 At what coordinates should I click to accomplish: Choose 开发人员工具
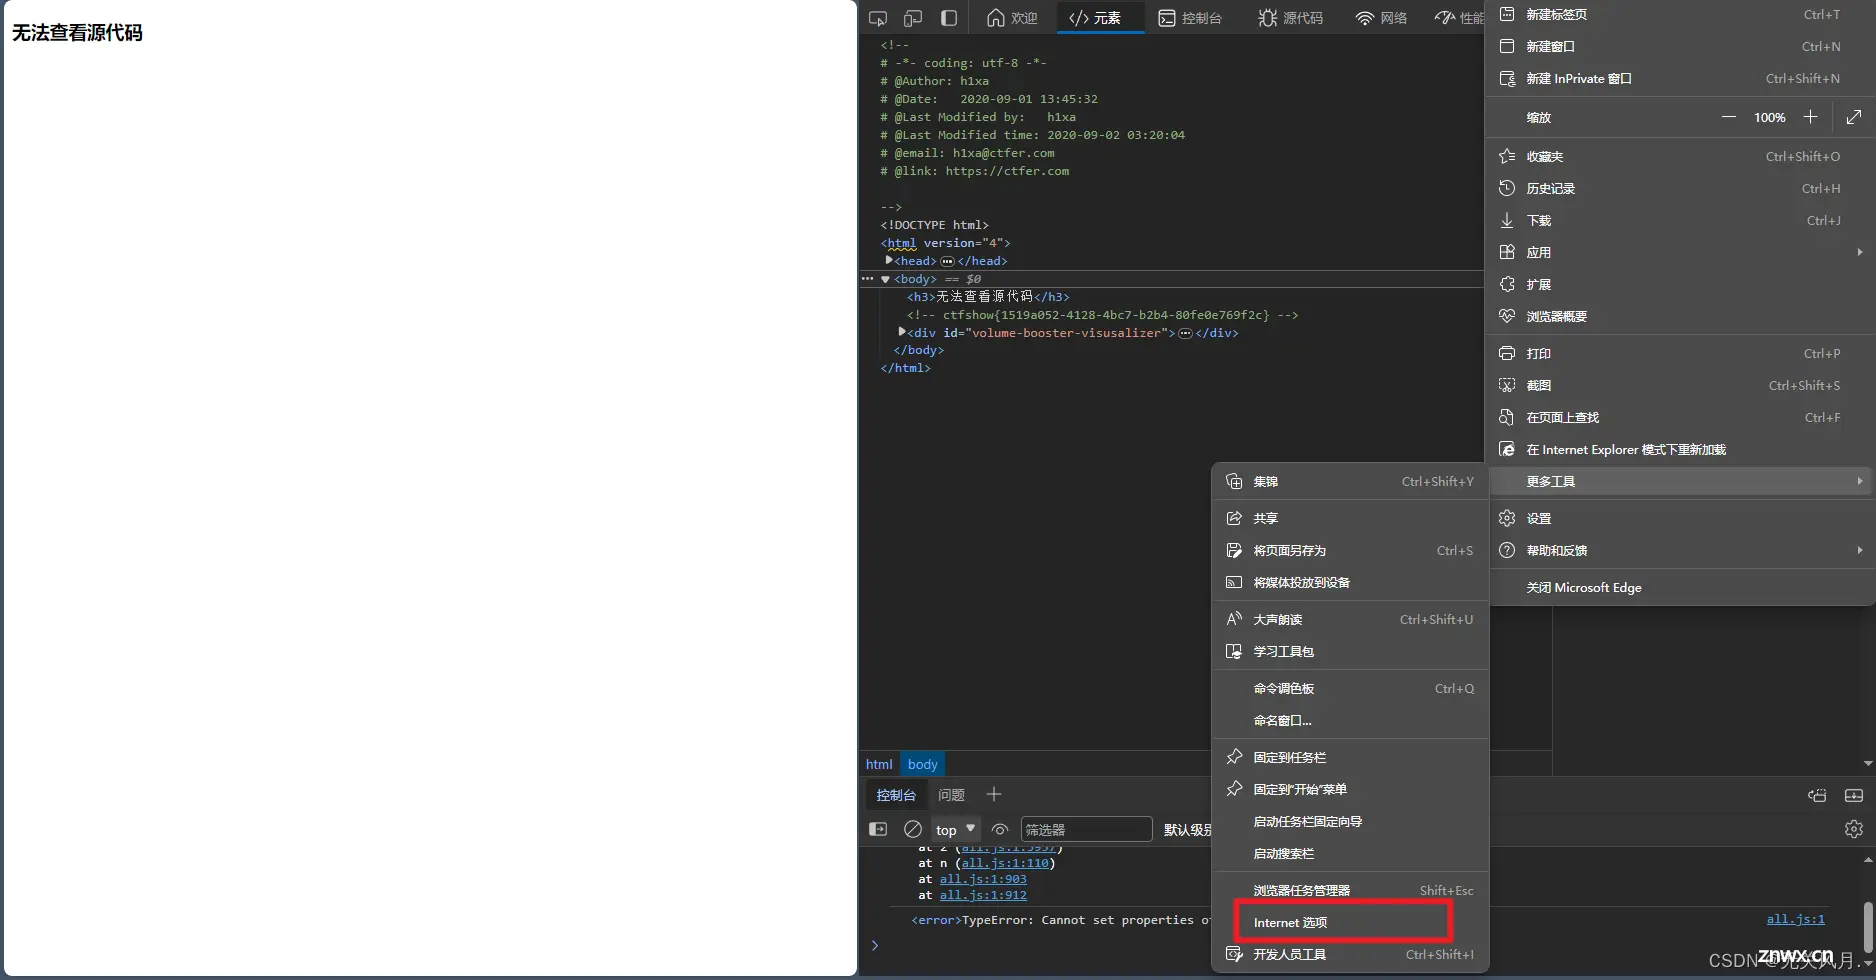tap(1350, 954)
